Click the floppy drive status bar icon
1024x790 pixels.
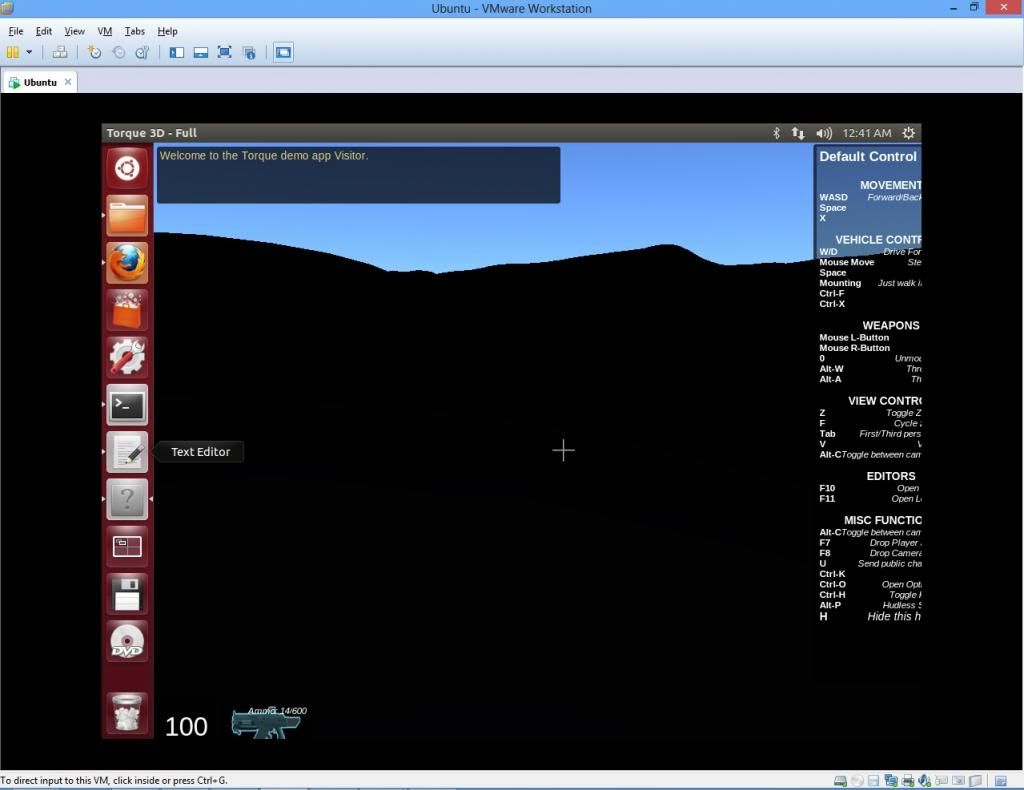pos(873,780)
